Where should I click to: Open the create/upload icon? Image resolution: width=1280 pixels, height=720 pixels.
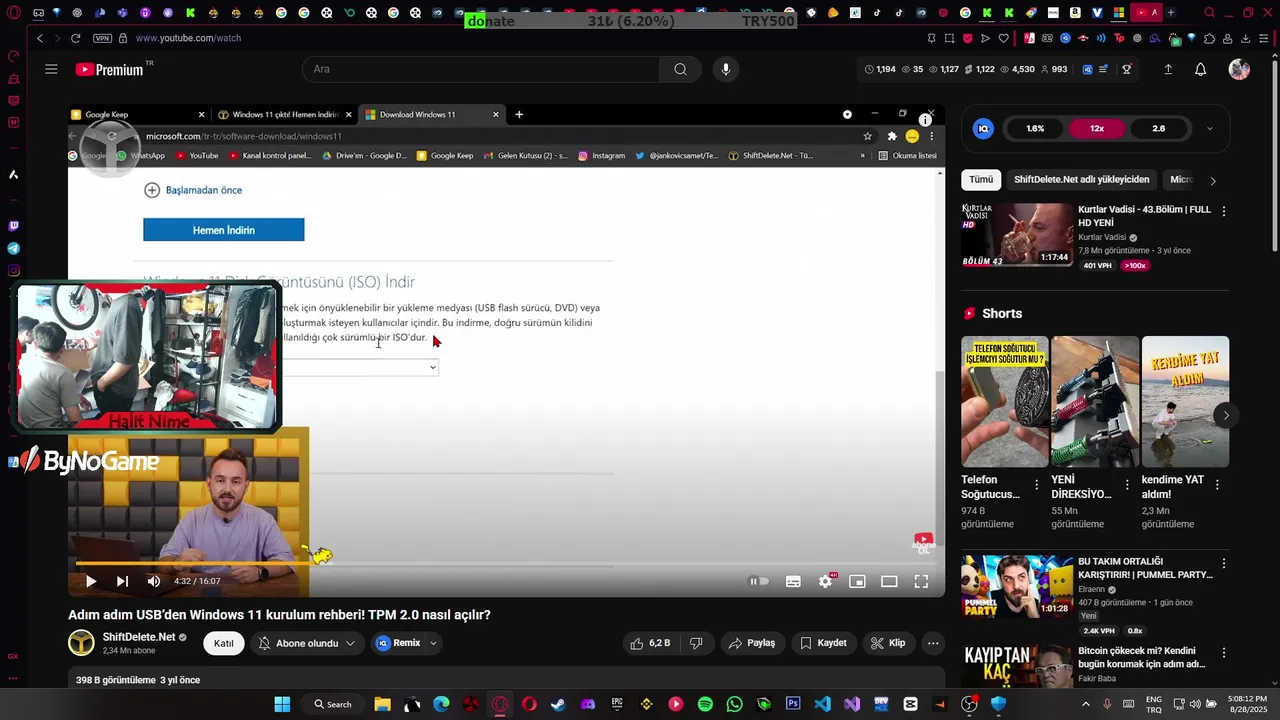click(1168, 69)
